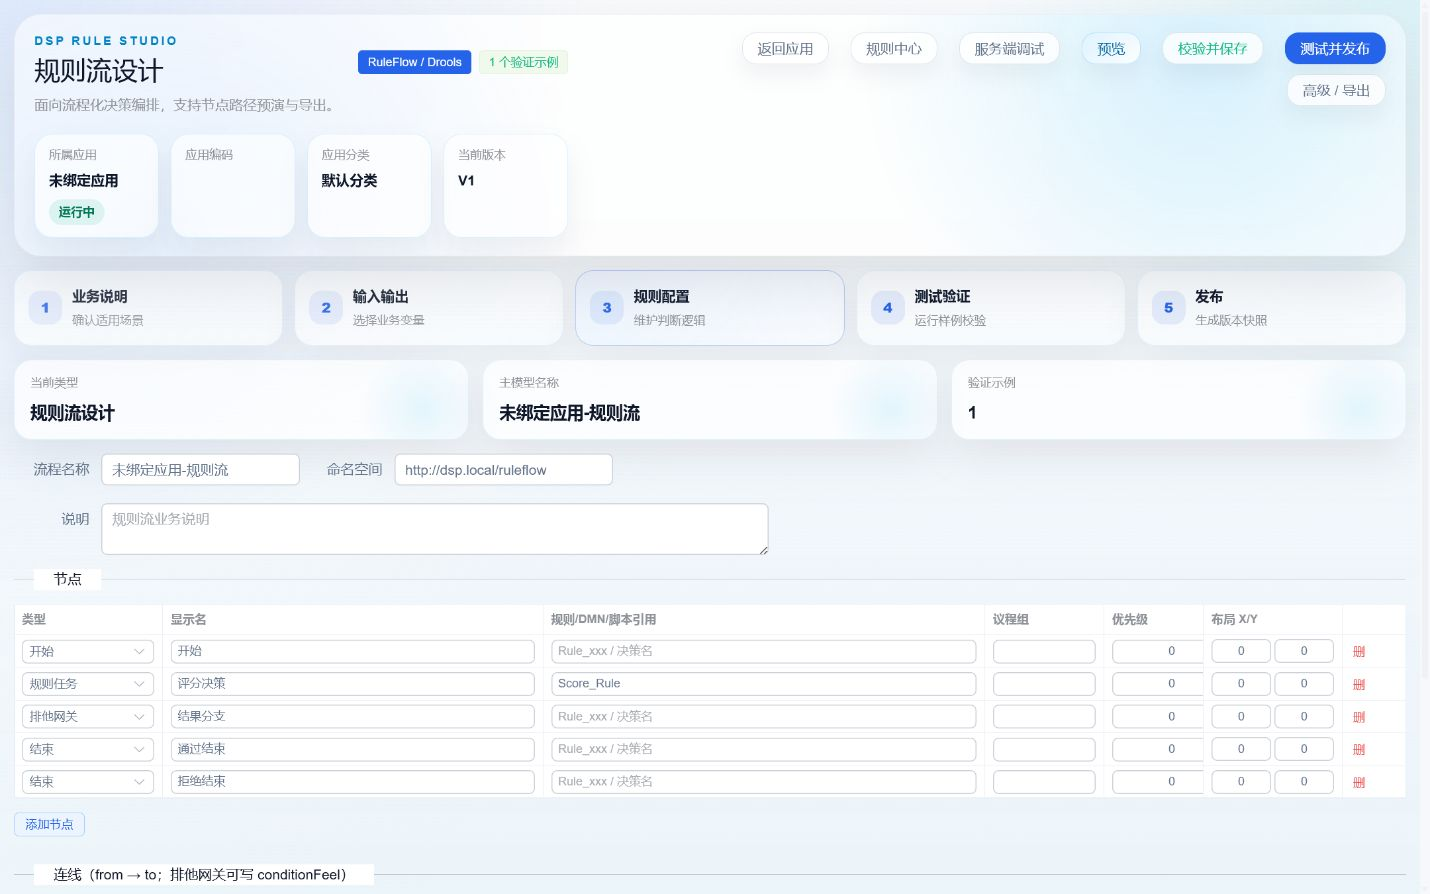Click the step 5 发布 number badge
The height and width of the screenshot is (894, 1430).
click(1168, 308)
